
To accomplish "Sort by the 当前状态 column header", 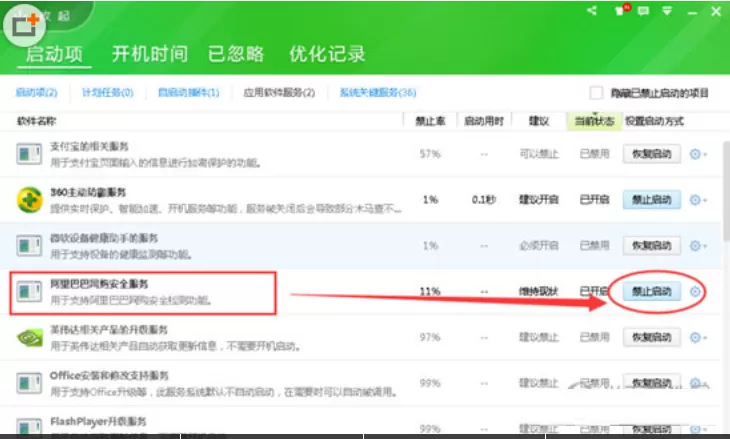I will (x=594, y=121).
